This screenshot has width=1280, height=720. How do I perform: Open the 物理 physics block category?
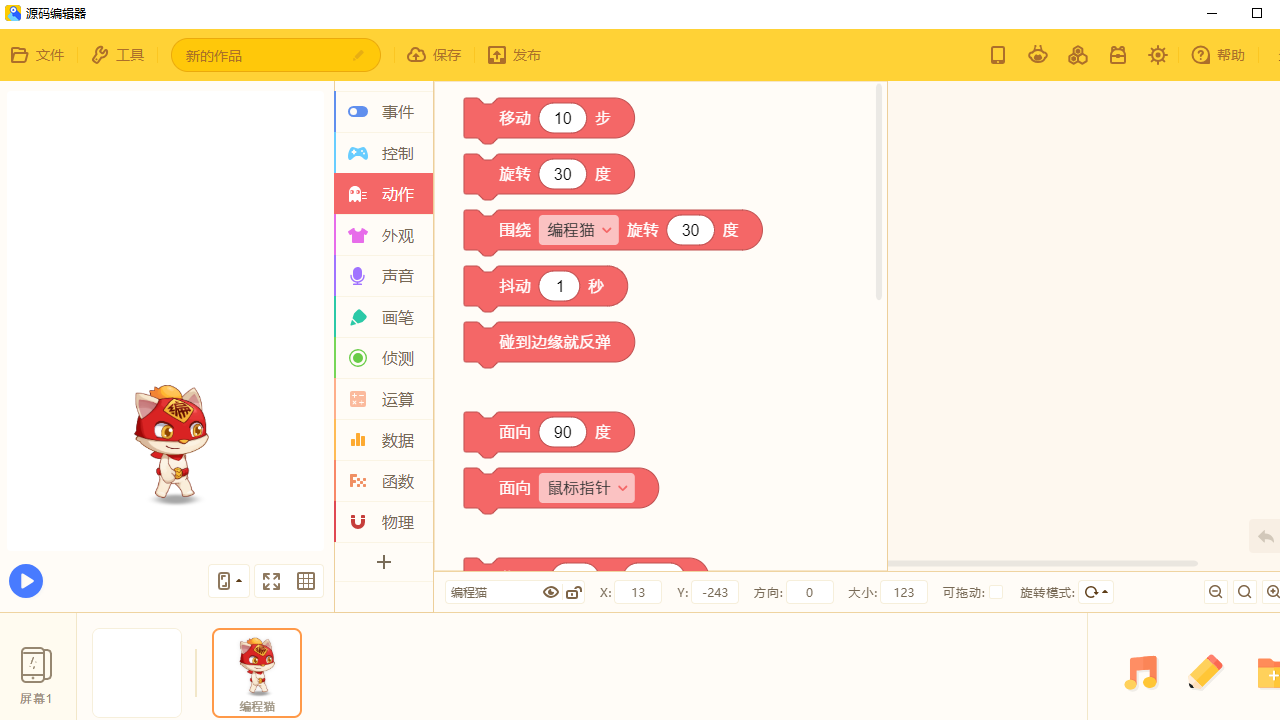(383, 521)
